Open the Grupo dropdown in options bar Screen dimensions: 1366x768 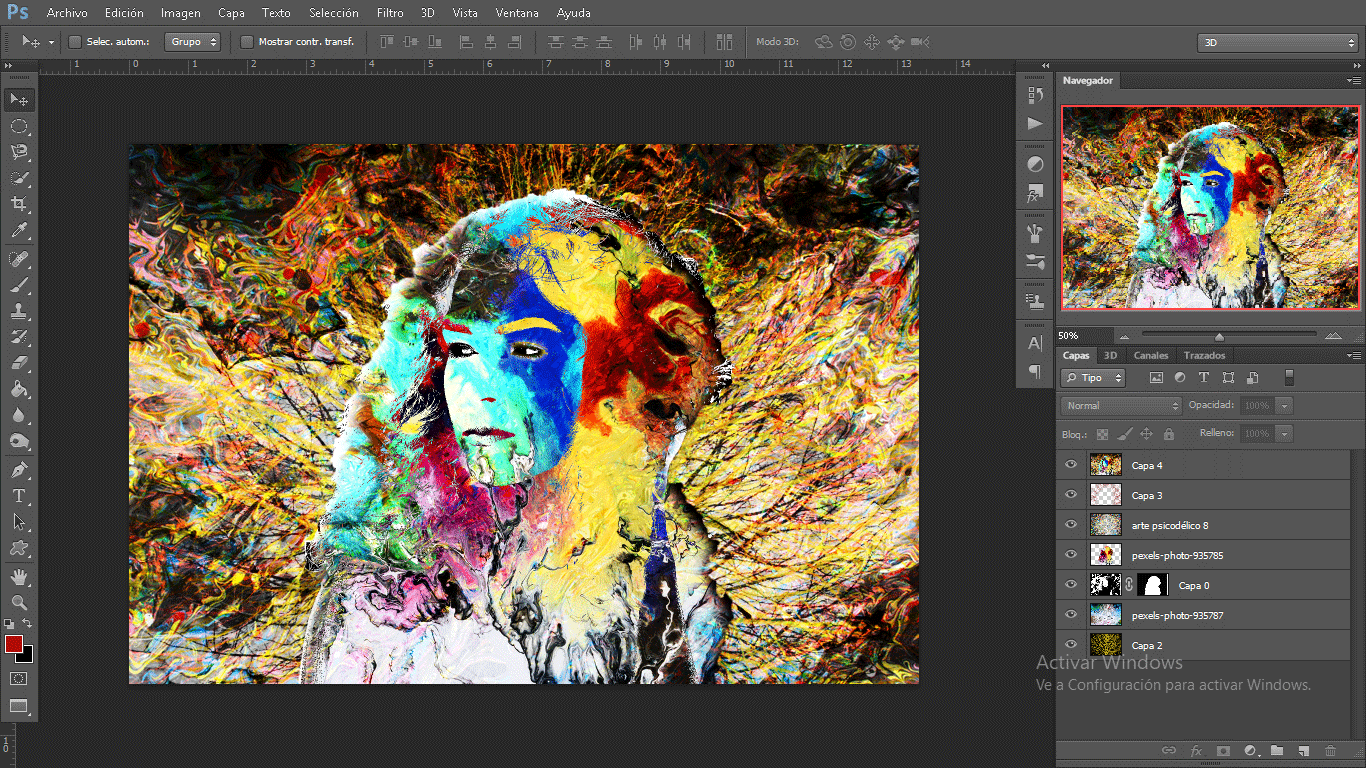point(193,42)
